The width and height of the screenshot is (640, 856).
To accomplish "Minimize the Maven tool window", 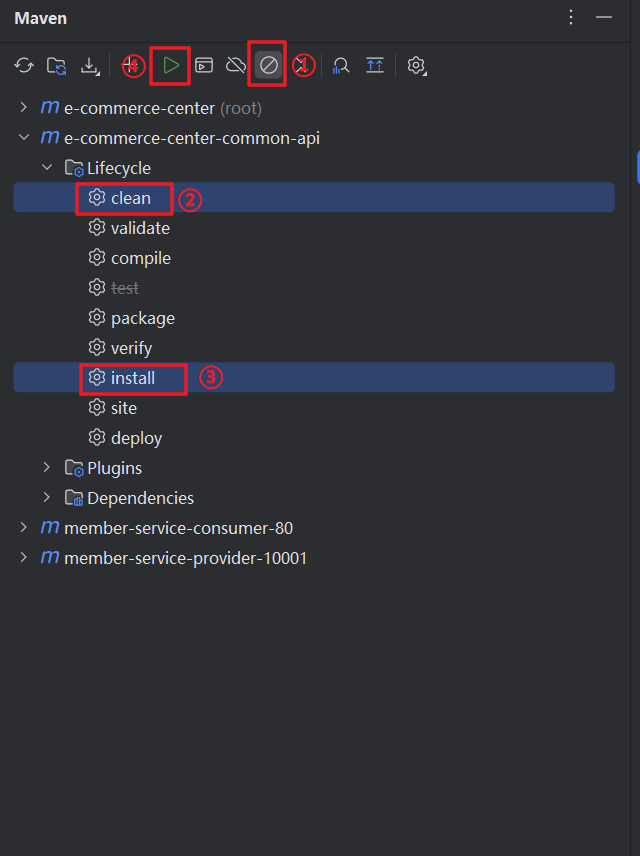I will [603, 18].
